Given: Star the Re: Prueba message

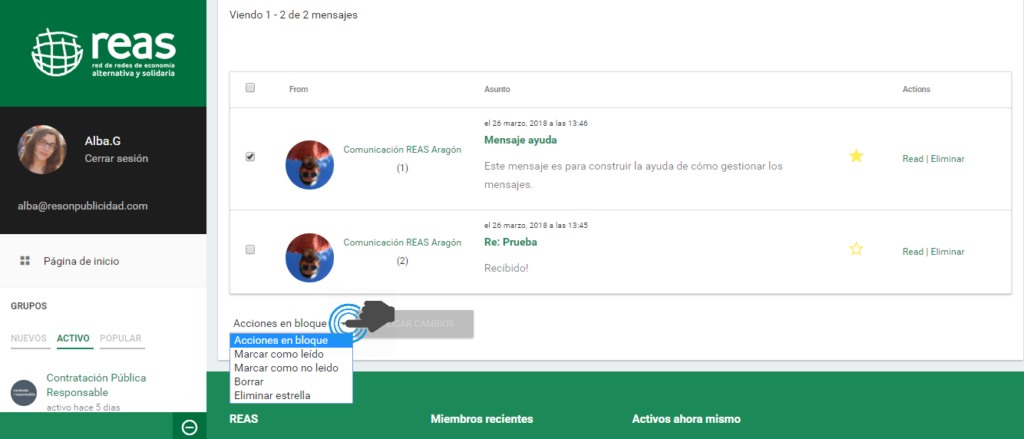Looking at the screenshot, I should pos(855,249).
